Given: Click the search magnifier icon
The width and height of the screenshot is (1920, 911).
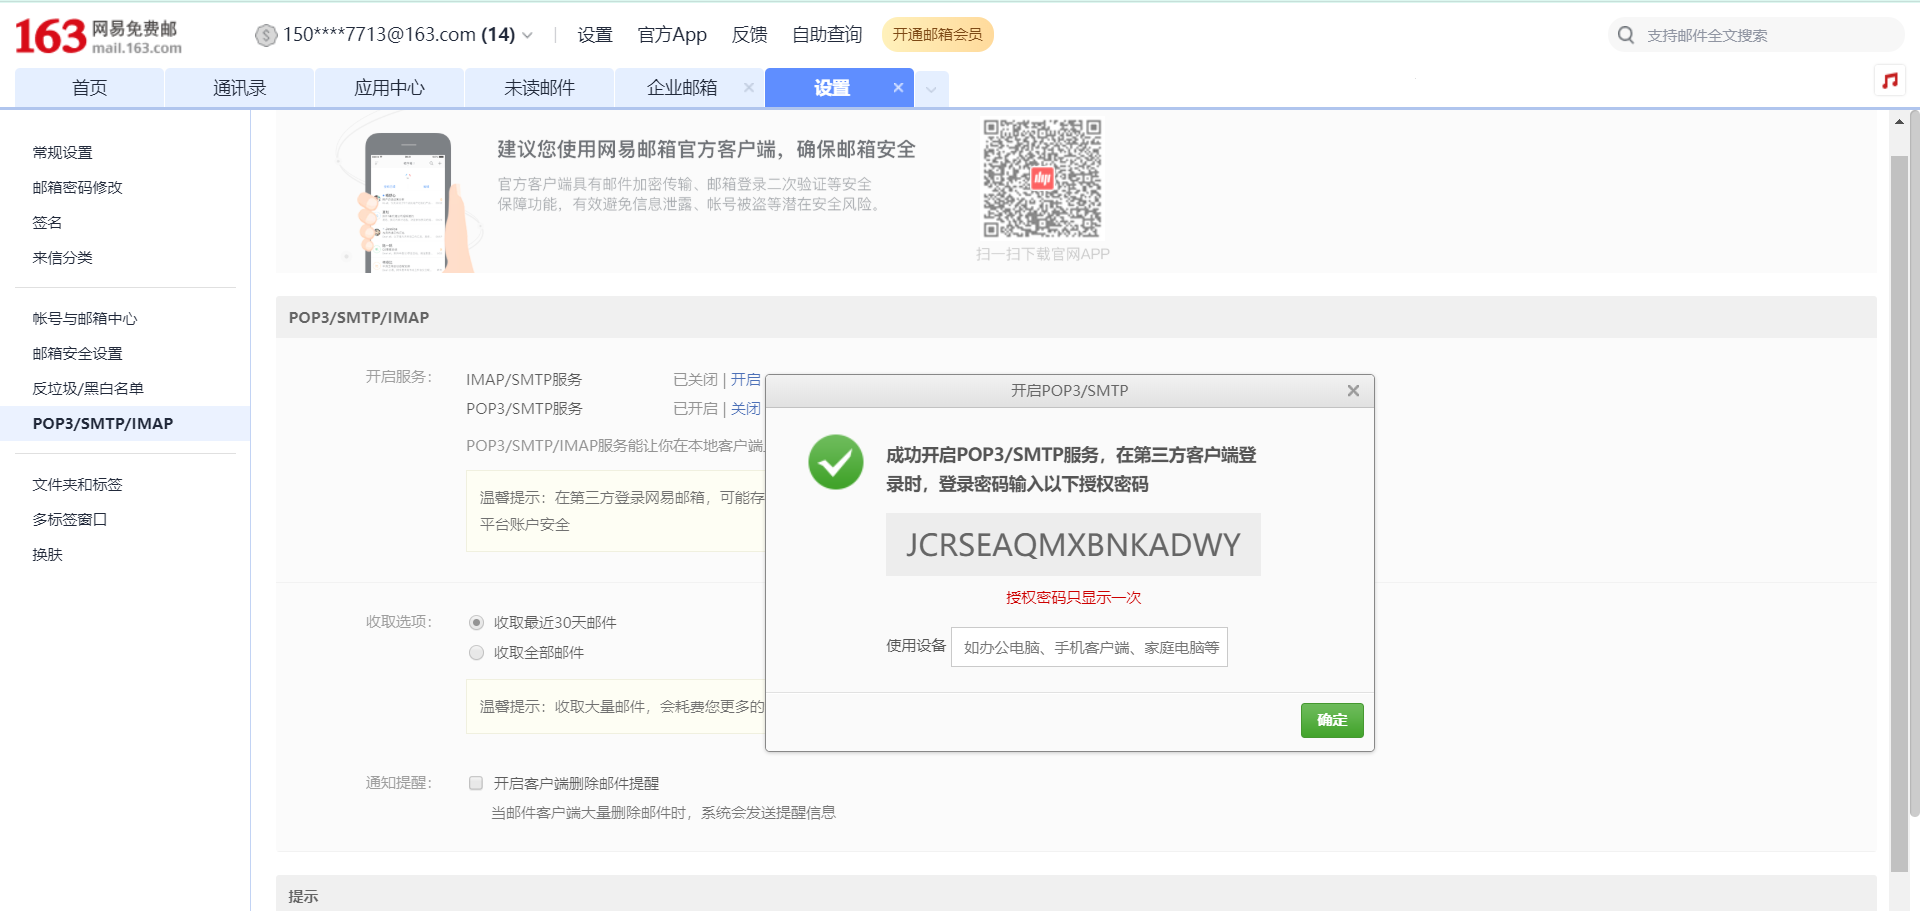Looking at the screenshot, I should tap(1626, 35).
